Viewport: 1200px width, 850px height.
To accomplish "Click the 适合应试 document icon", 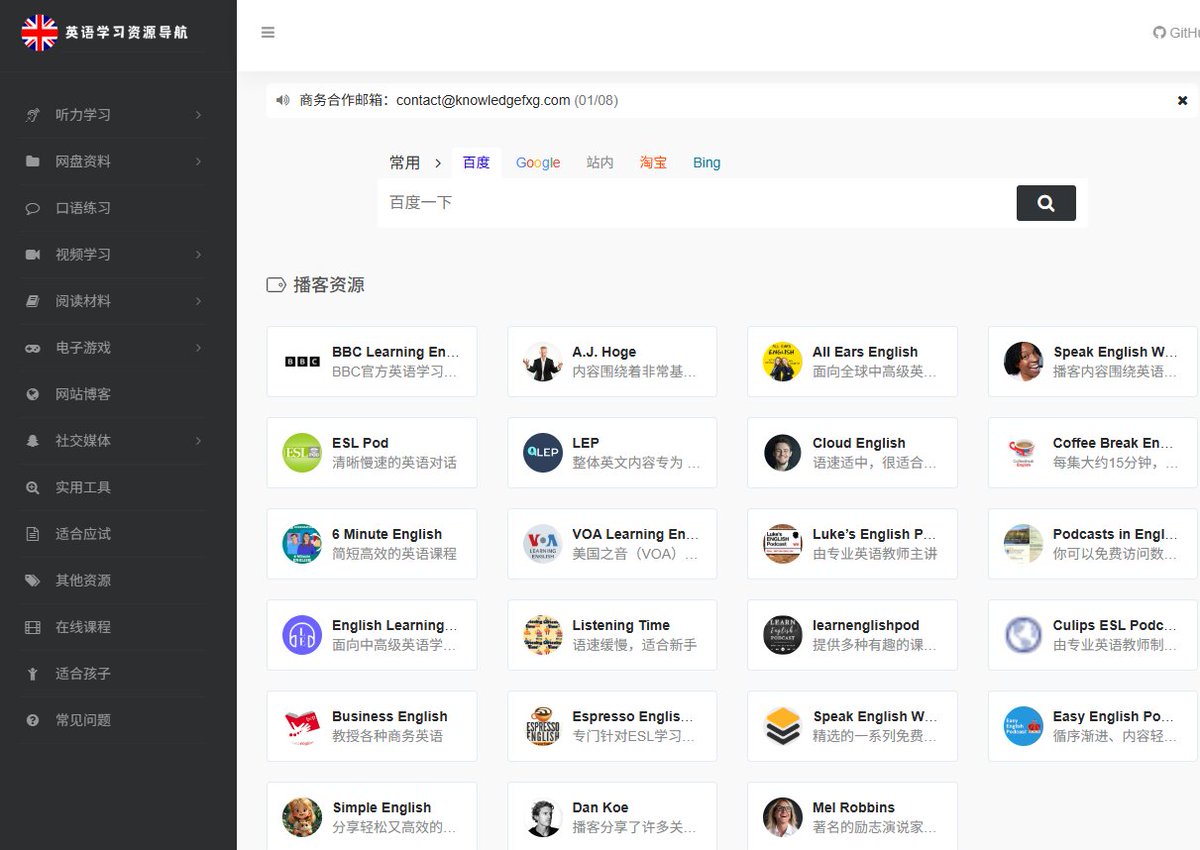I will (33, 534).
